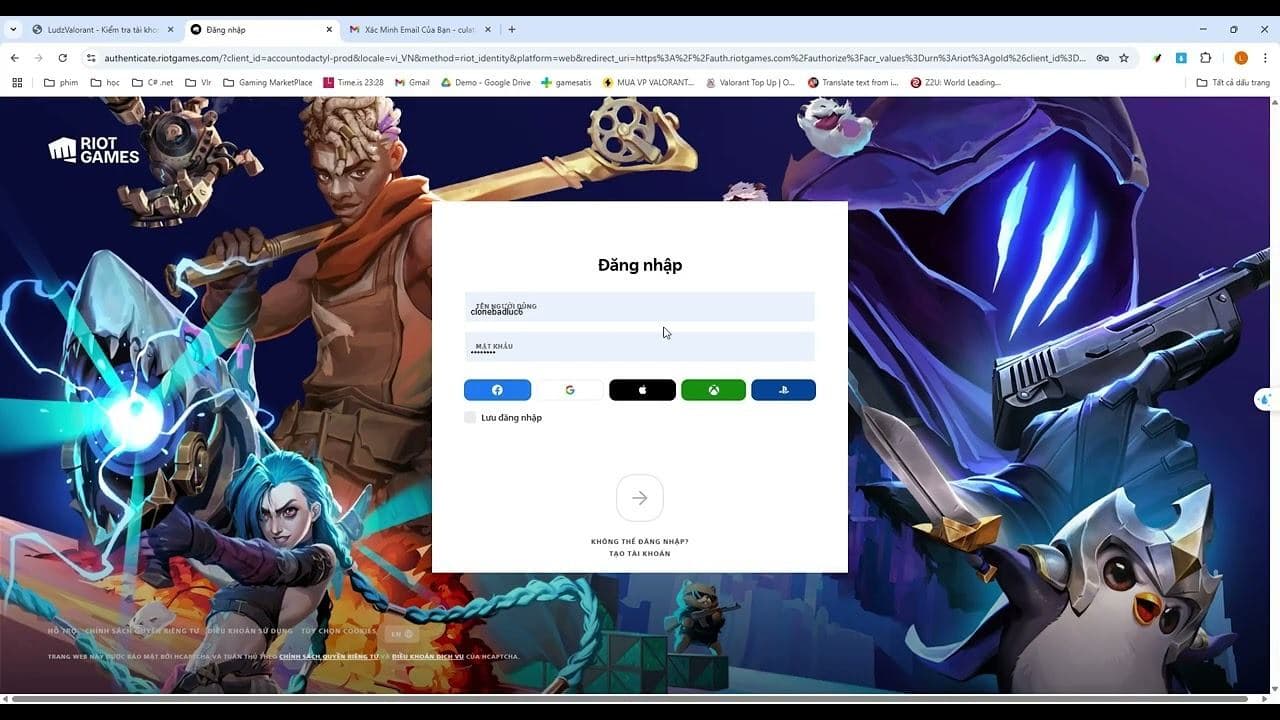The image size is (1280, 720).
Task: Open the MUA VP VALORANT bookmark
Action: click(x=649, y=83)
